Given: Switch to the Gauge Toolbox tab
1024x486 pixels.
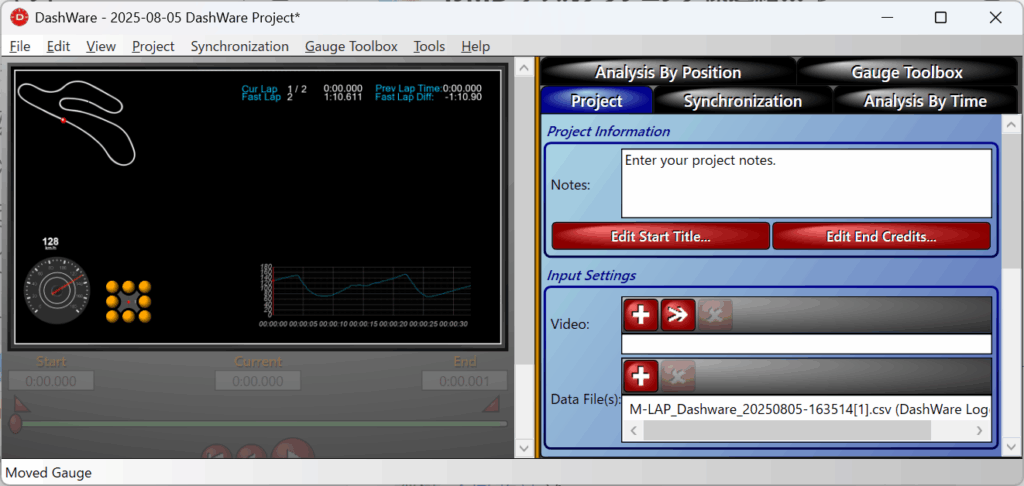Looking at the screenshot, I should click(x=906, y=73).
